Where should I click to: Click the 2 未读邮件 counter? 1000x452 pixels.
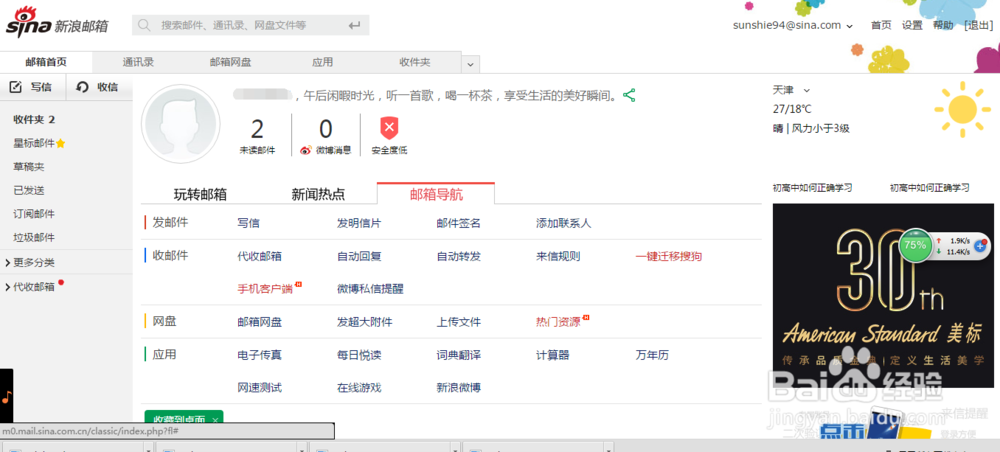[257, 136]
